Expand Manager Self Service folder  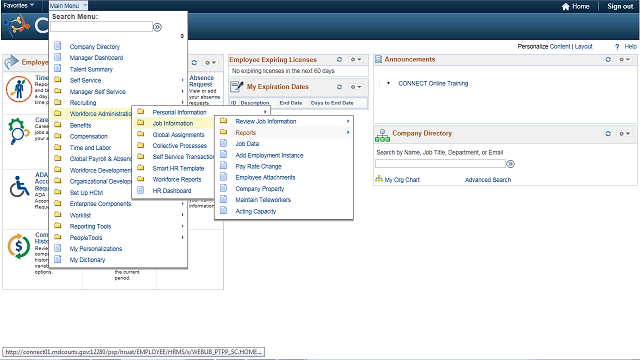(98, 91)
